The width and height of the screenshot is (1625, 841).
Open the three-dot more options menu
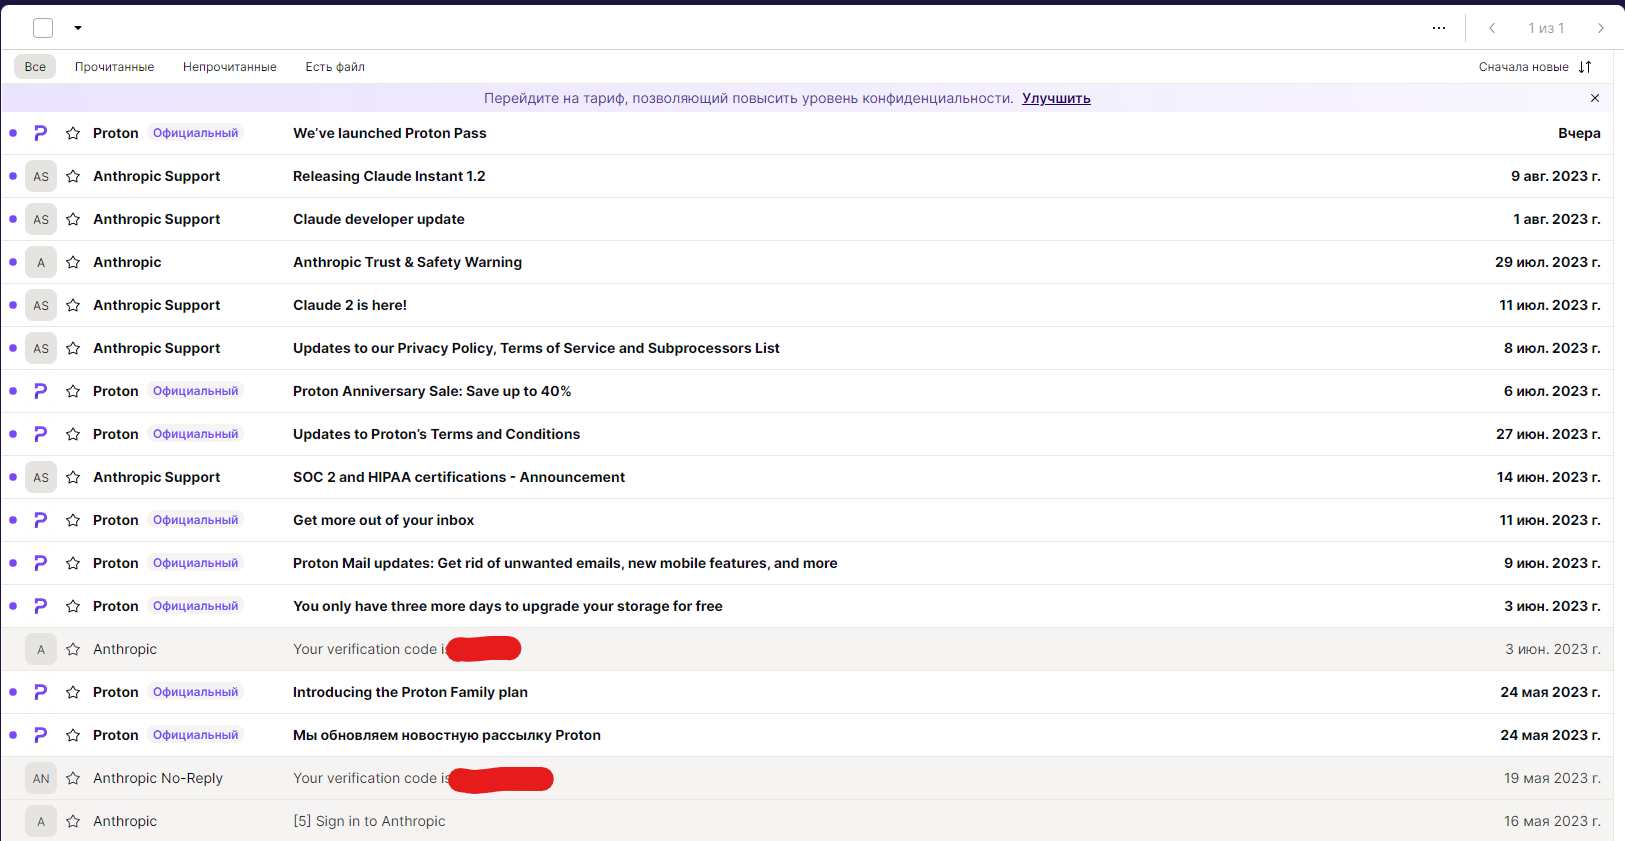[x=1438, y=28]
